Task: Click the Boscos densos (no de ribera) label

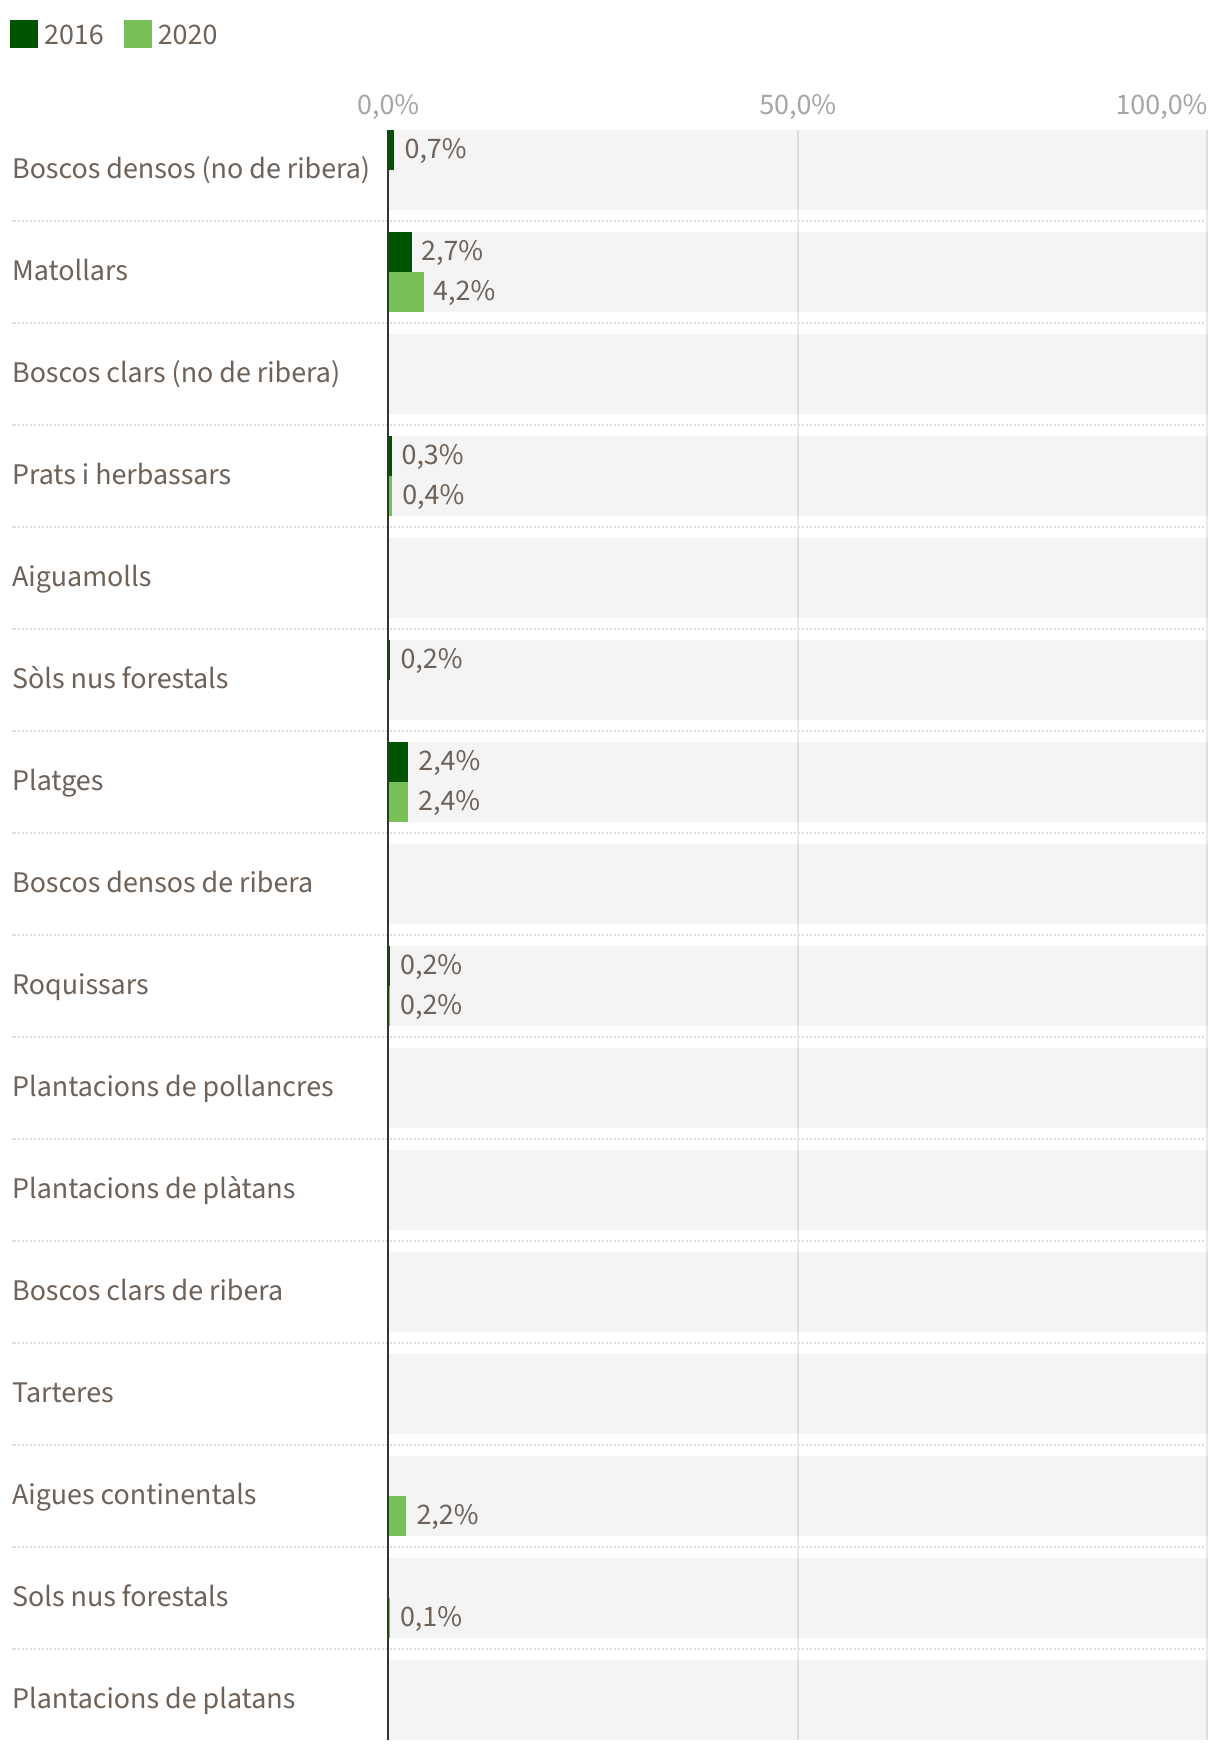Action: [191, 168]
